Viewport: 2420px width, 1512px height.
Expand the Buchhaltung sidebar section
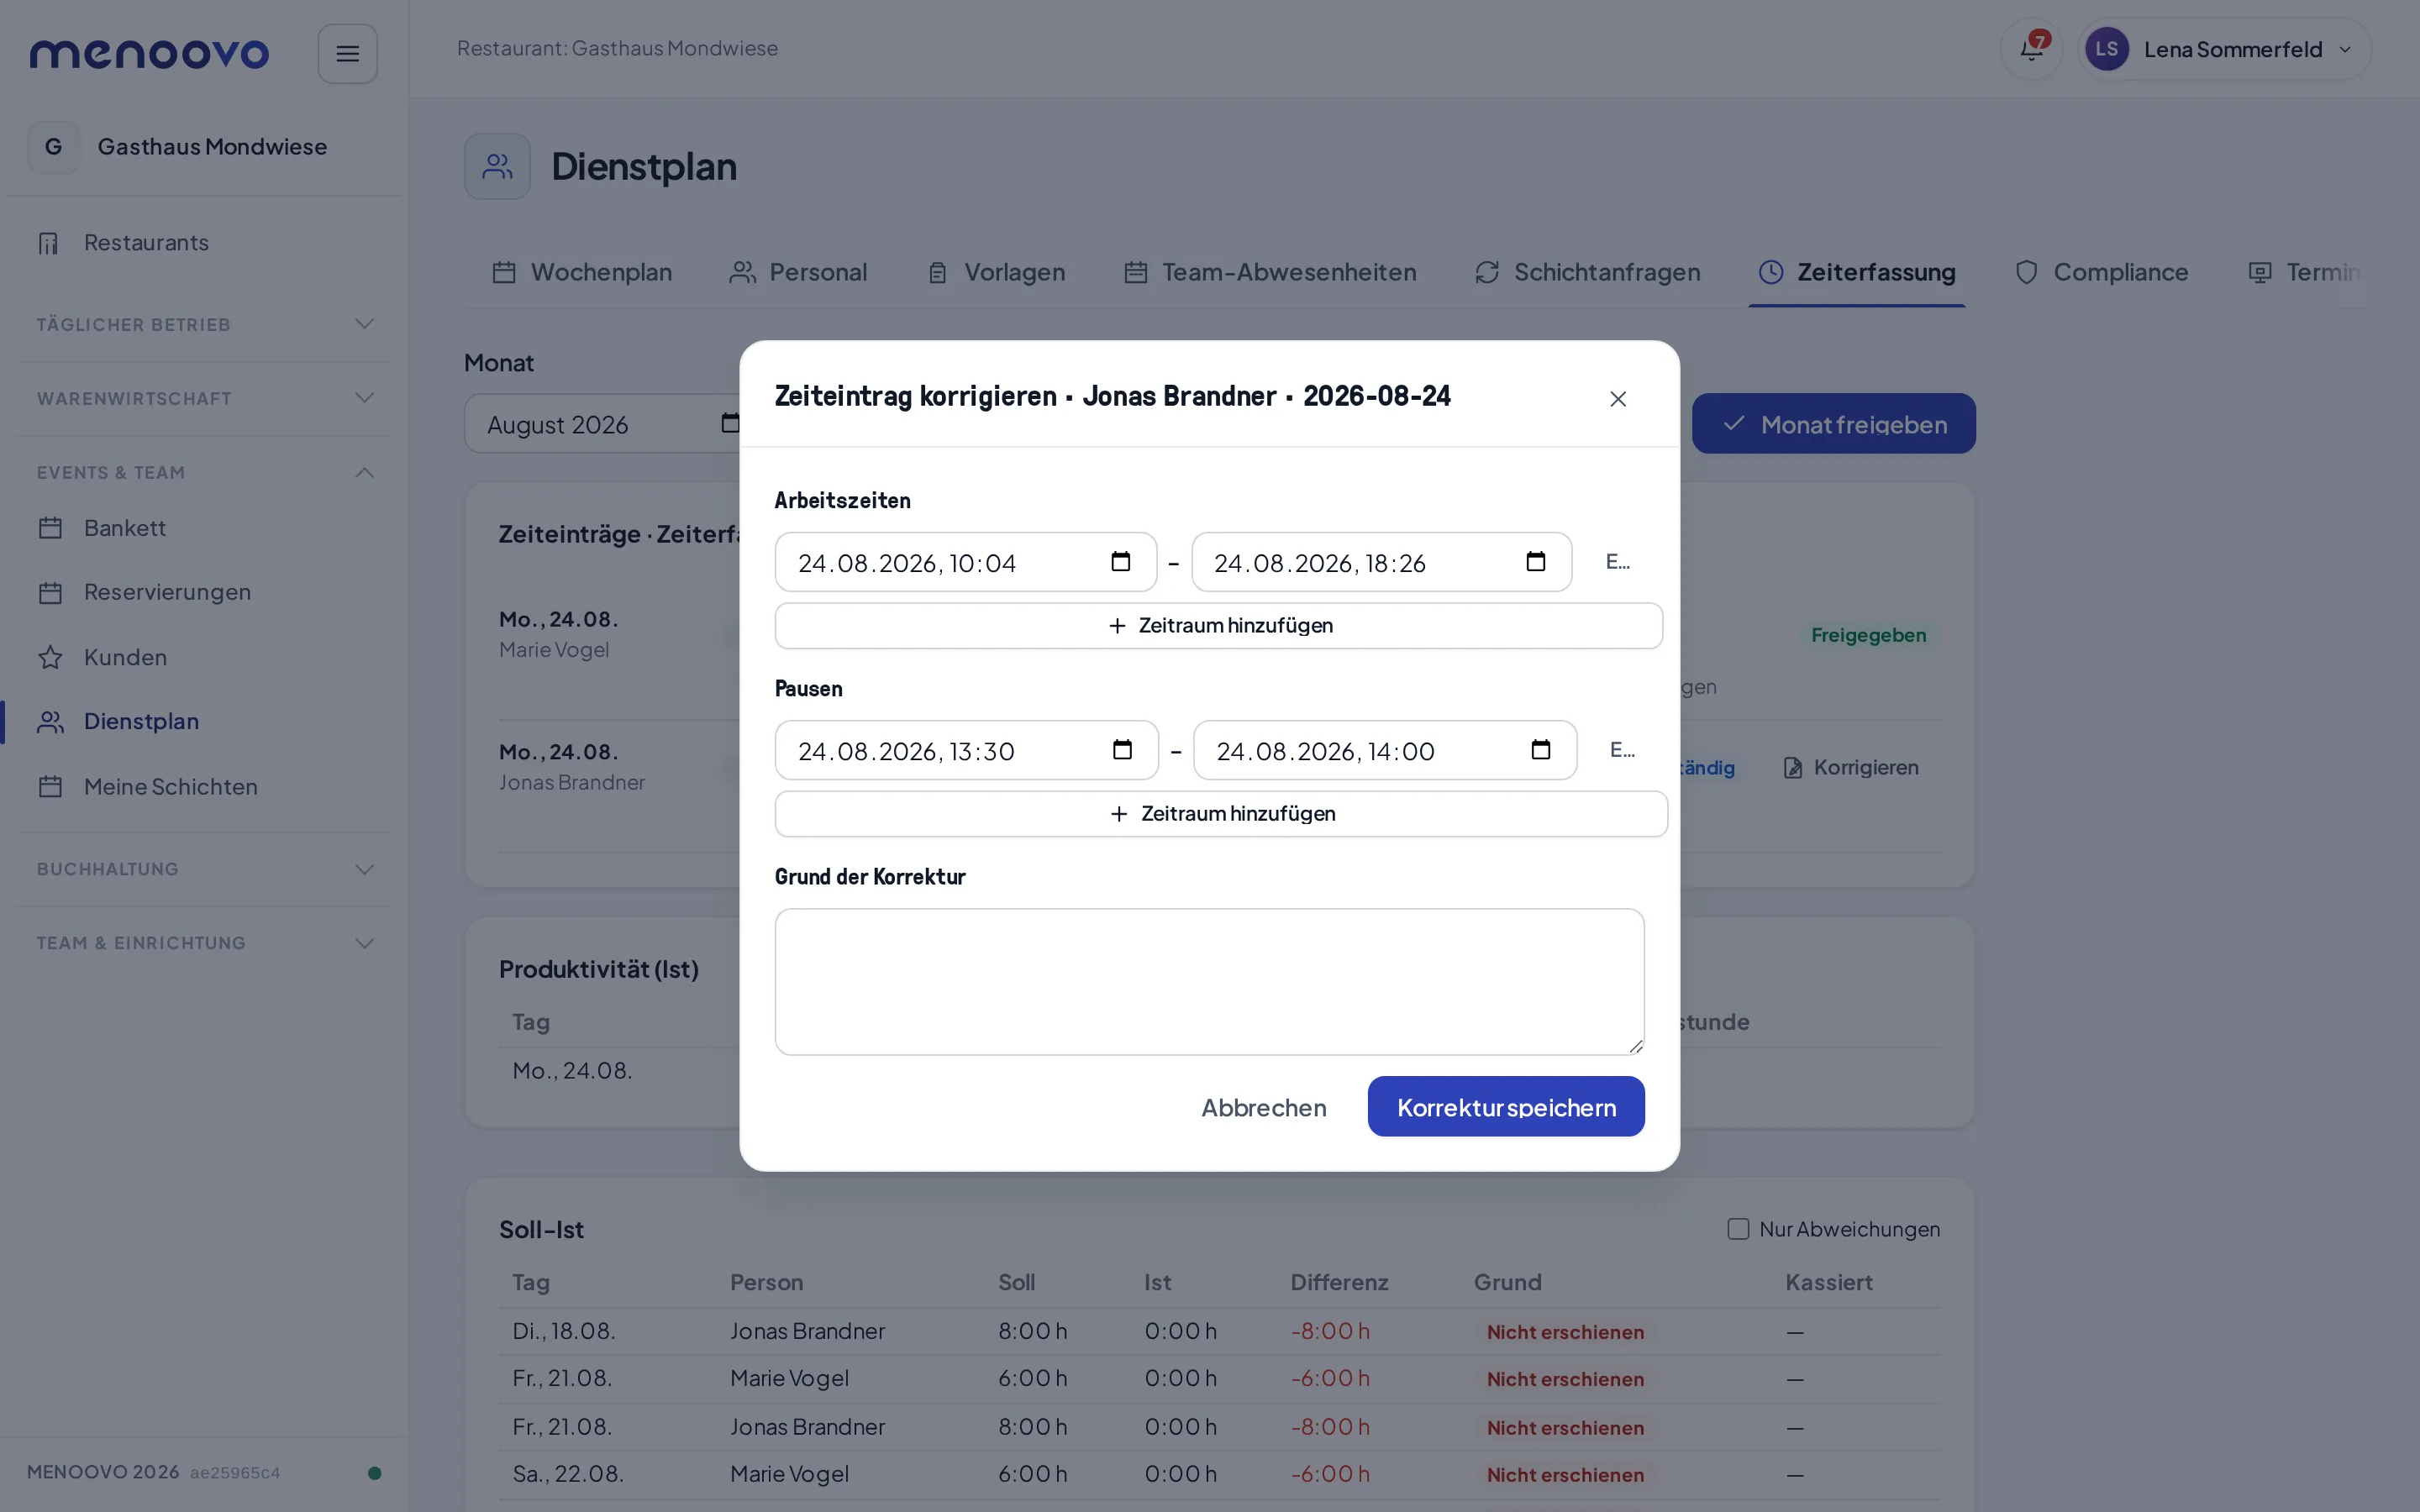click(x=205, y=869)
